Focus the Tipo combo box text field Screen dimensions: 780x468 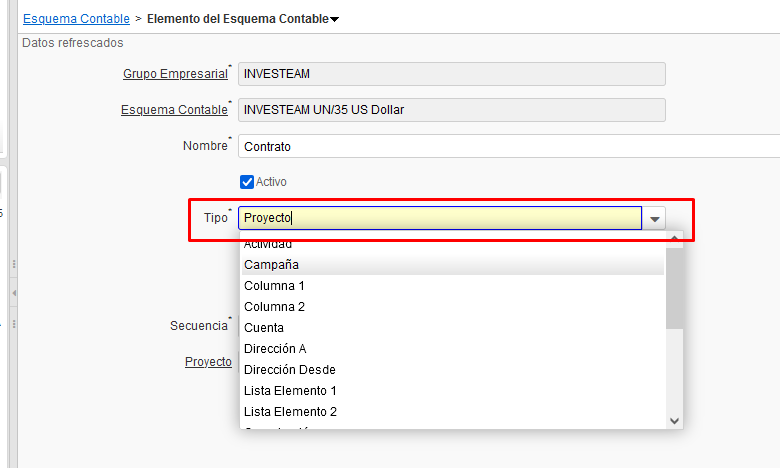tap(440, 218)
